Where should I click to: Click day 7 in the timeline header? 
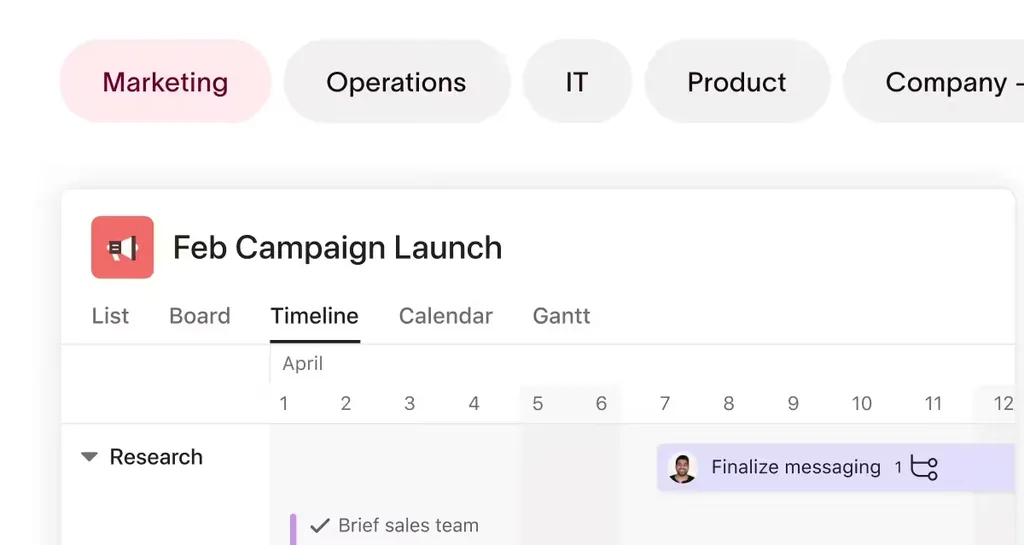[x=665, y=403]
